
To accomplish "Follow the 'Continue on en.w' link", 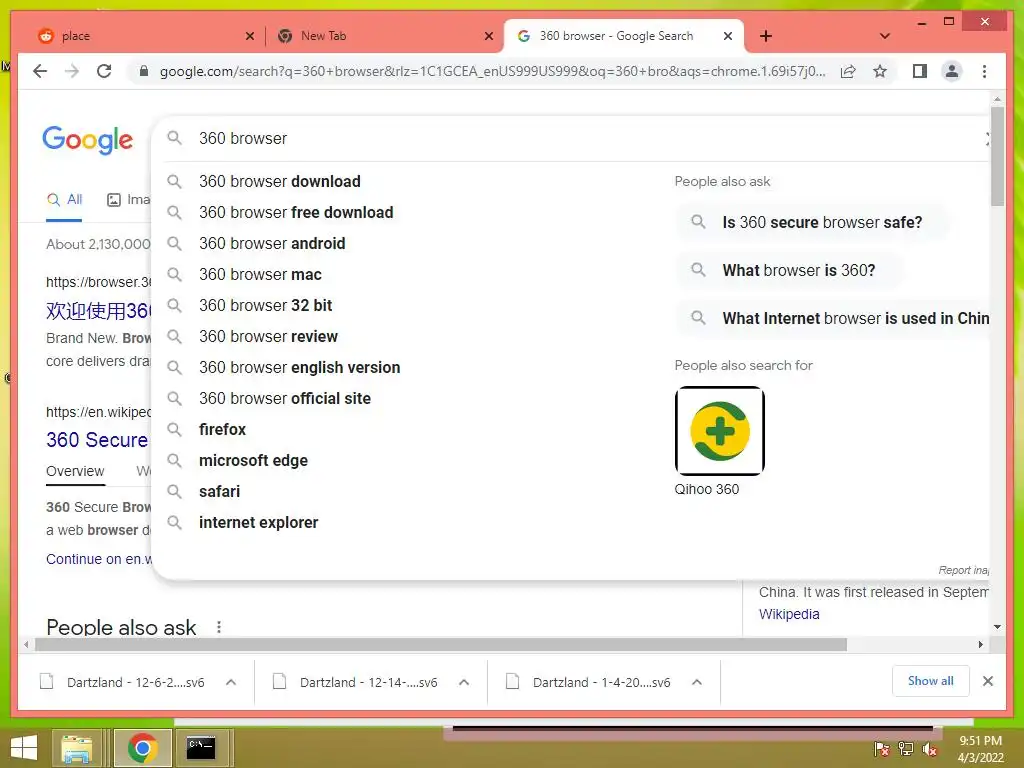I will [x=99, y=559].
